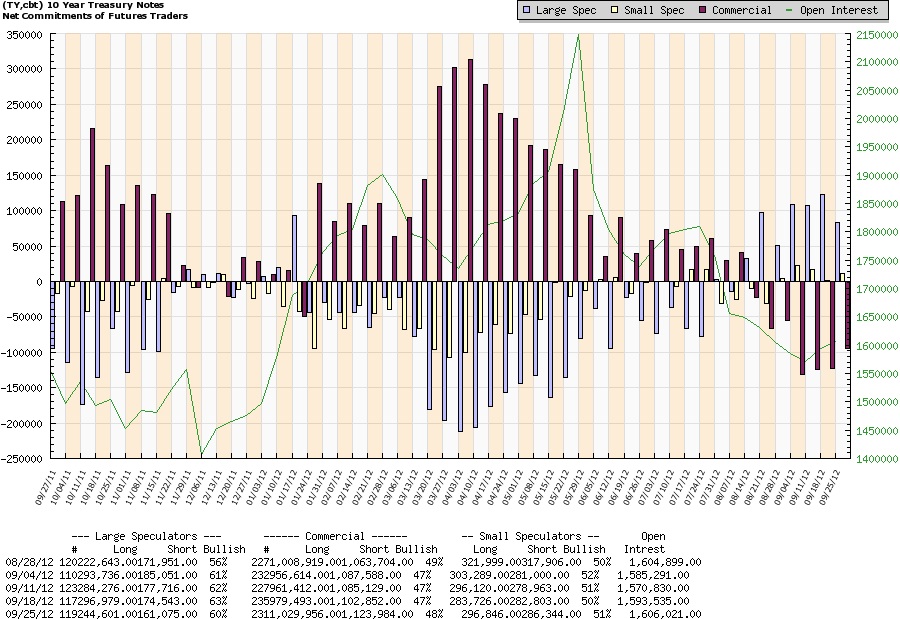Screen dimensions: 900x619
Task: Click the 2150000 right axis label
Action: click(877, 35)
